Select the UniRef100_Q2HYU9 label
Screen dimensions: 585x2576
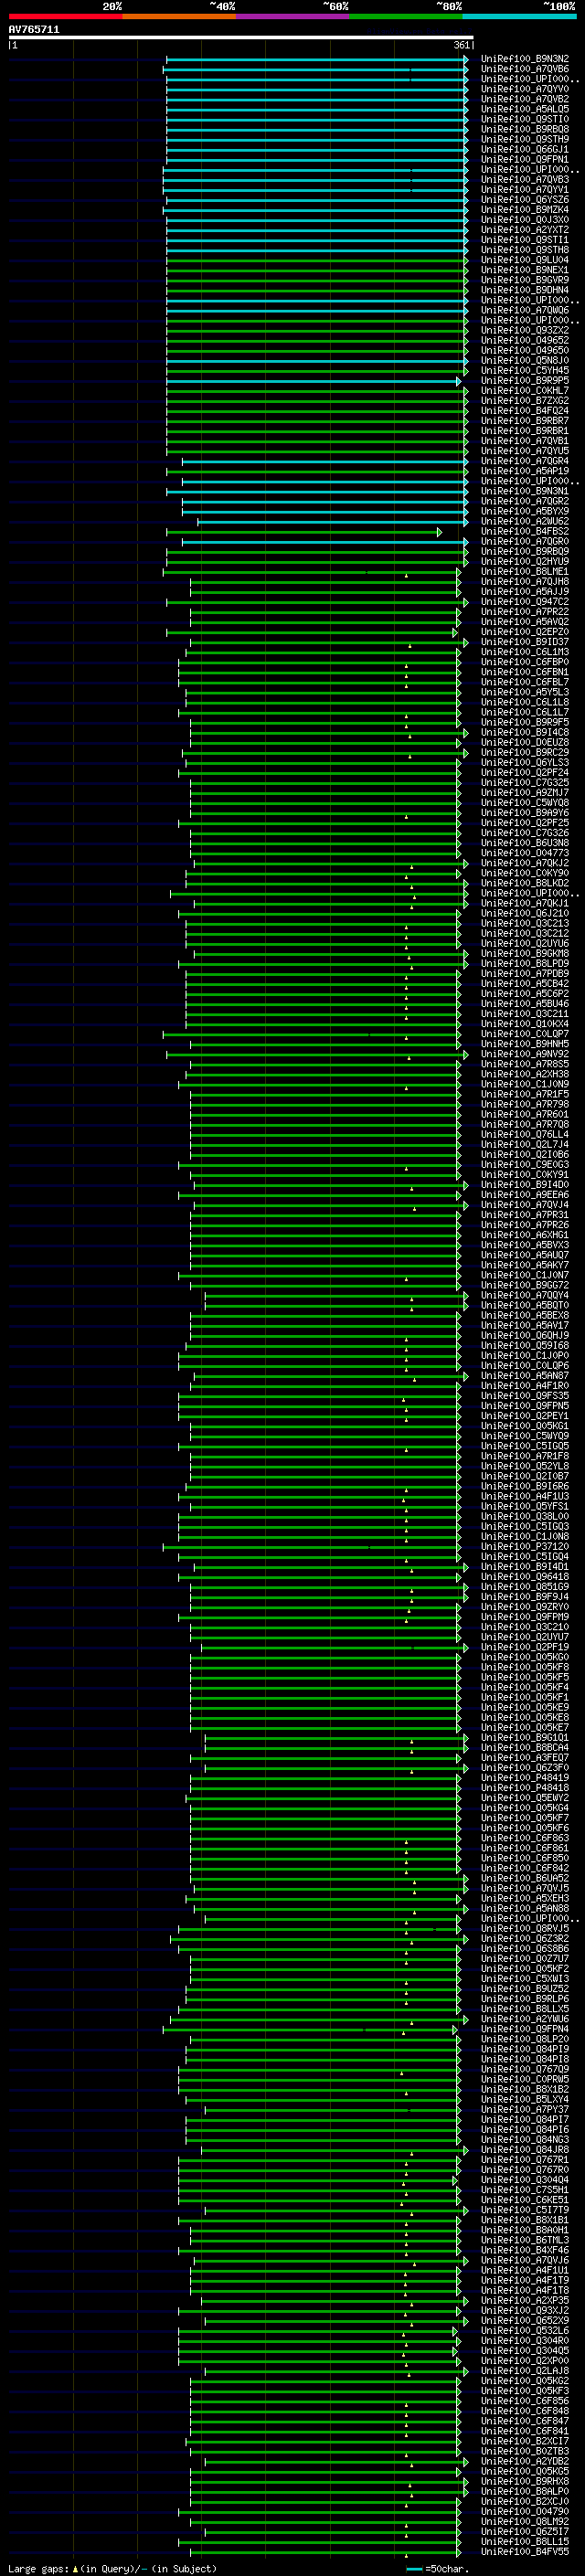tap(525, 562)
